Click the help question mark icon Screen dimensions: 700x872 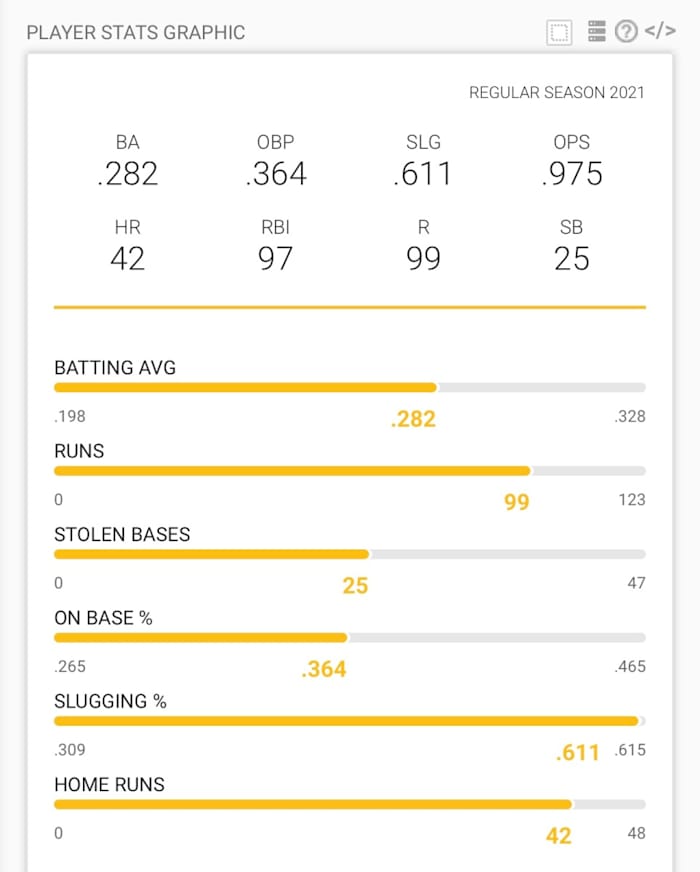click(x=626, y=31)
